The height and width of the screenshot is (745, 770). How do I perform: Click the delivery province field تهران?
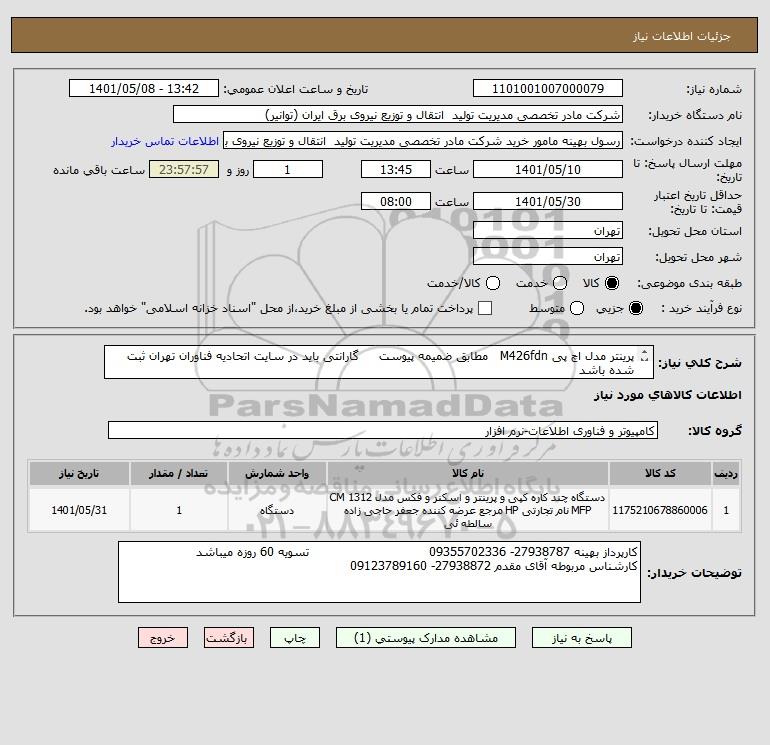[x=548, y=230]
